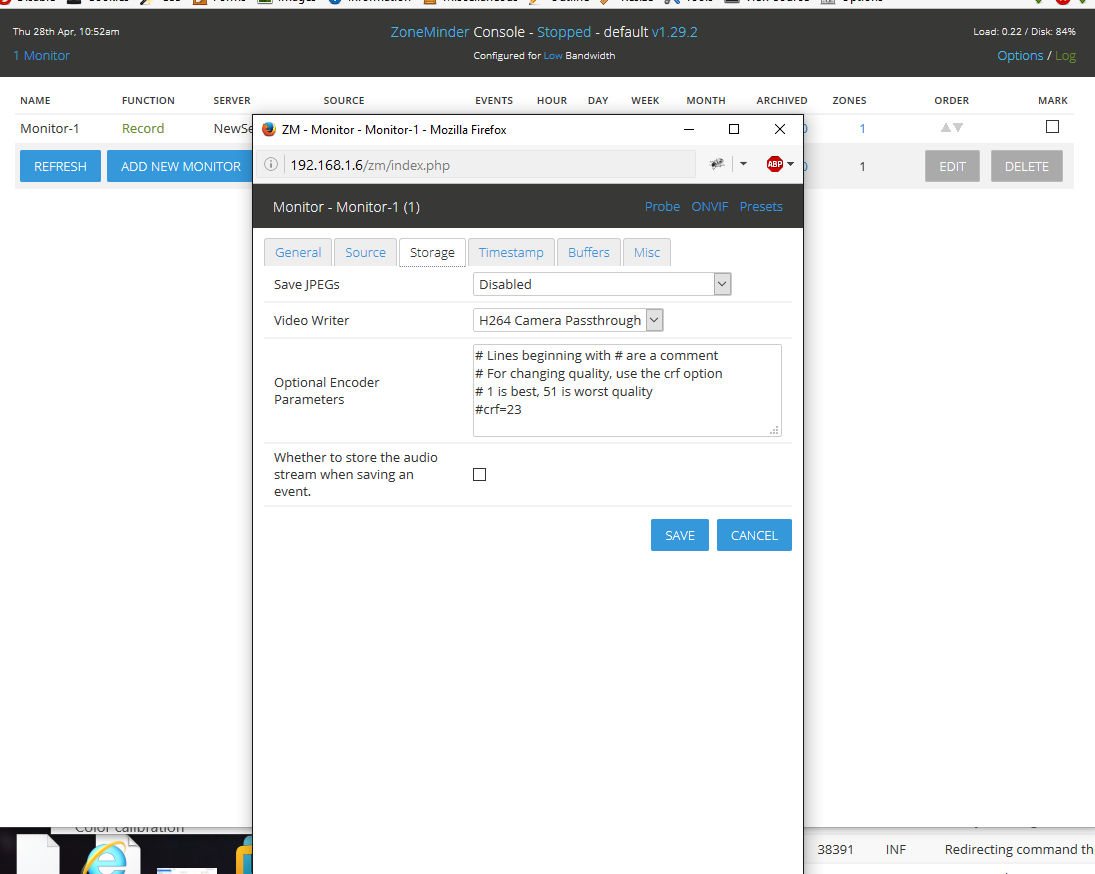This screenshot has height=874, width=1095.
Task: Open the ONVIF link
Action: click(x=710, y=207)
